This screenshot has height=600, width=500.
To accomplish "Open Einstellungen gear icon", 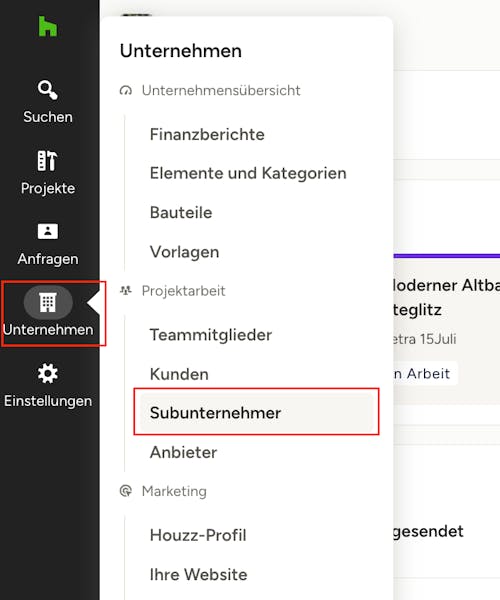I will click(x=48, y=373).
